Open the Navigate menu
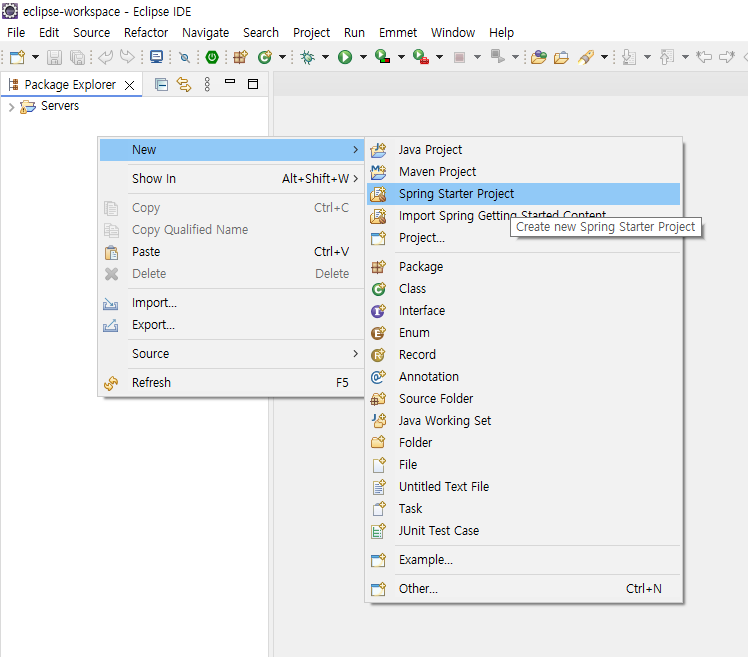This screenshot has height=657, width=748. click(x=206, y=32)
